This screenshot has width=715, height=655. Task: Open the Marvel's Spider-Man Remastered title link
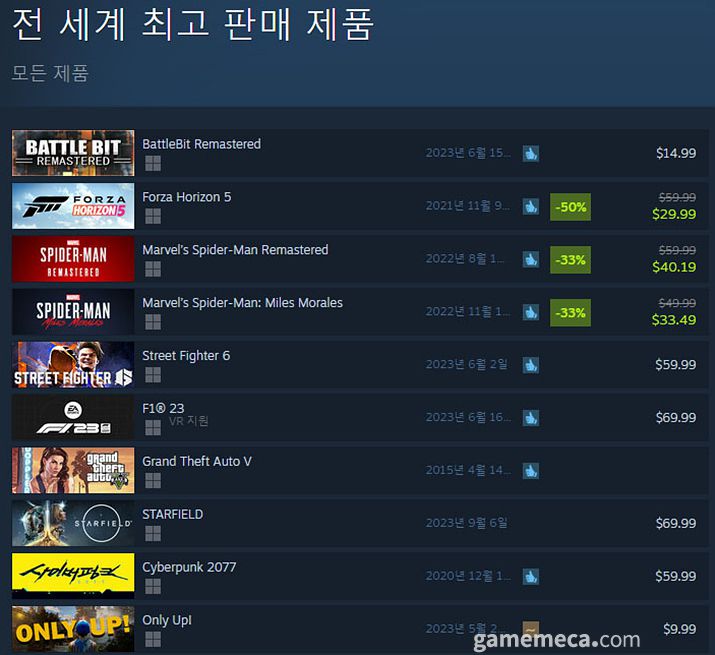click(235, 250)
